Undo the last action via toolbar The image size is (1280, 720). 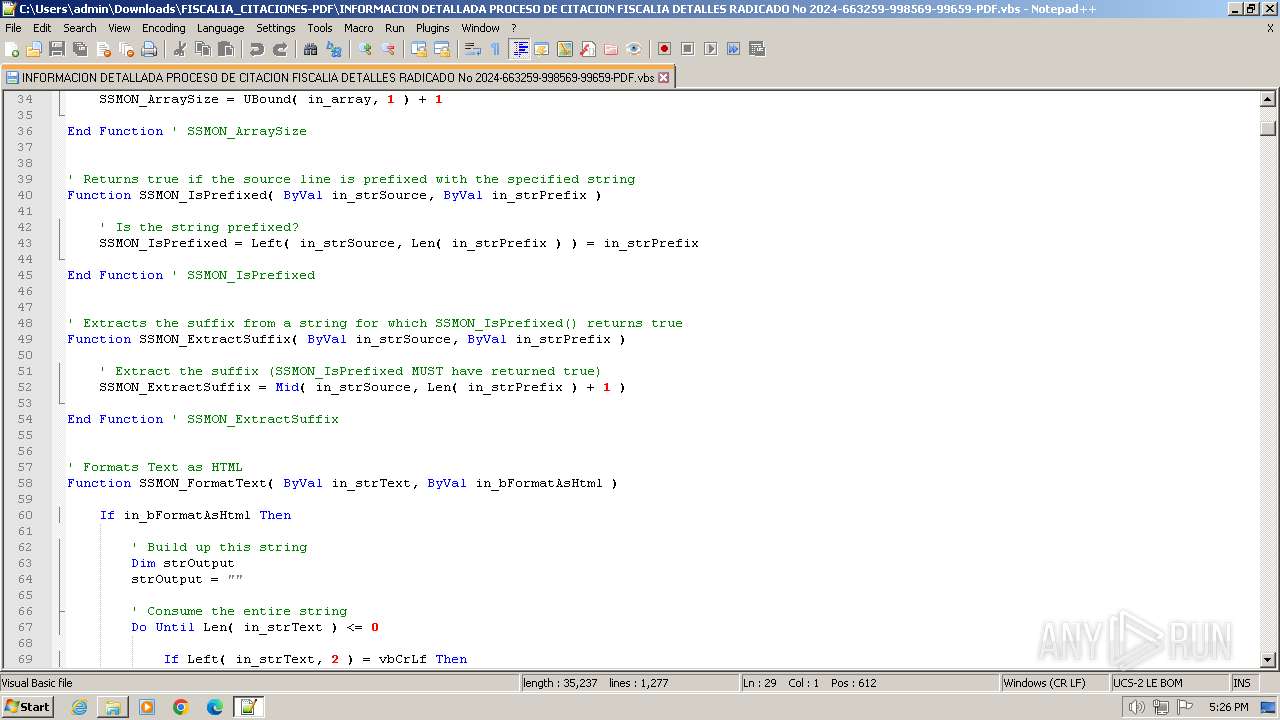(x=257, y=49)
